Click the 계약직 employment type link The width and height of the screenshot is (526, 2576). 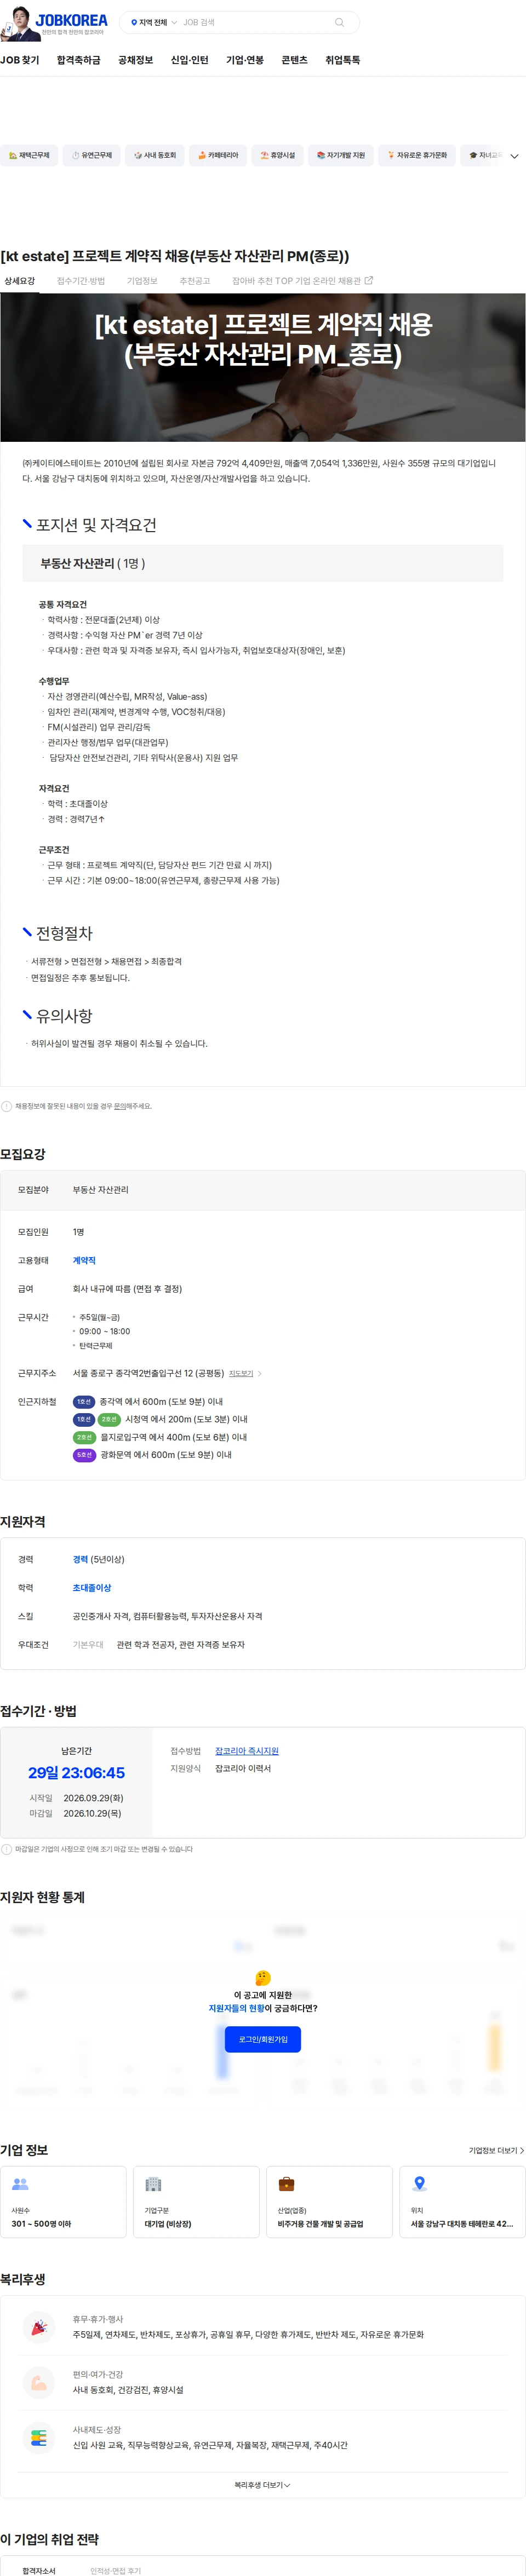84,1260
